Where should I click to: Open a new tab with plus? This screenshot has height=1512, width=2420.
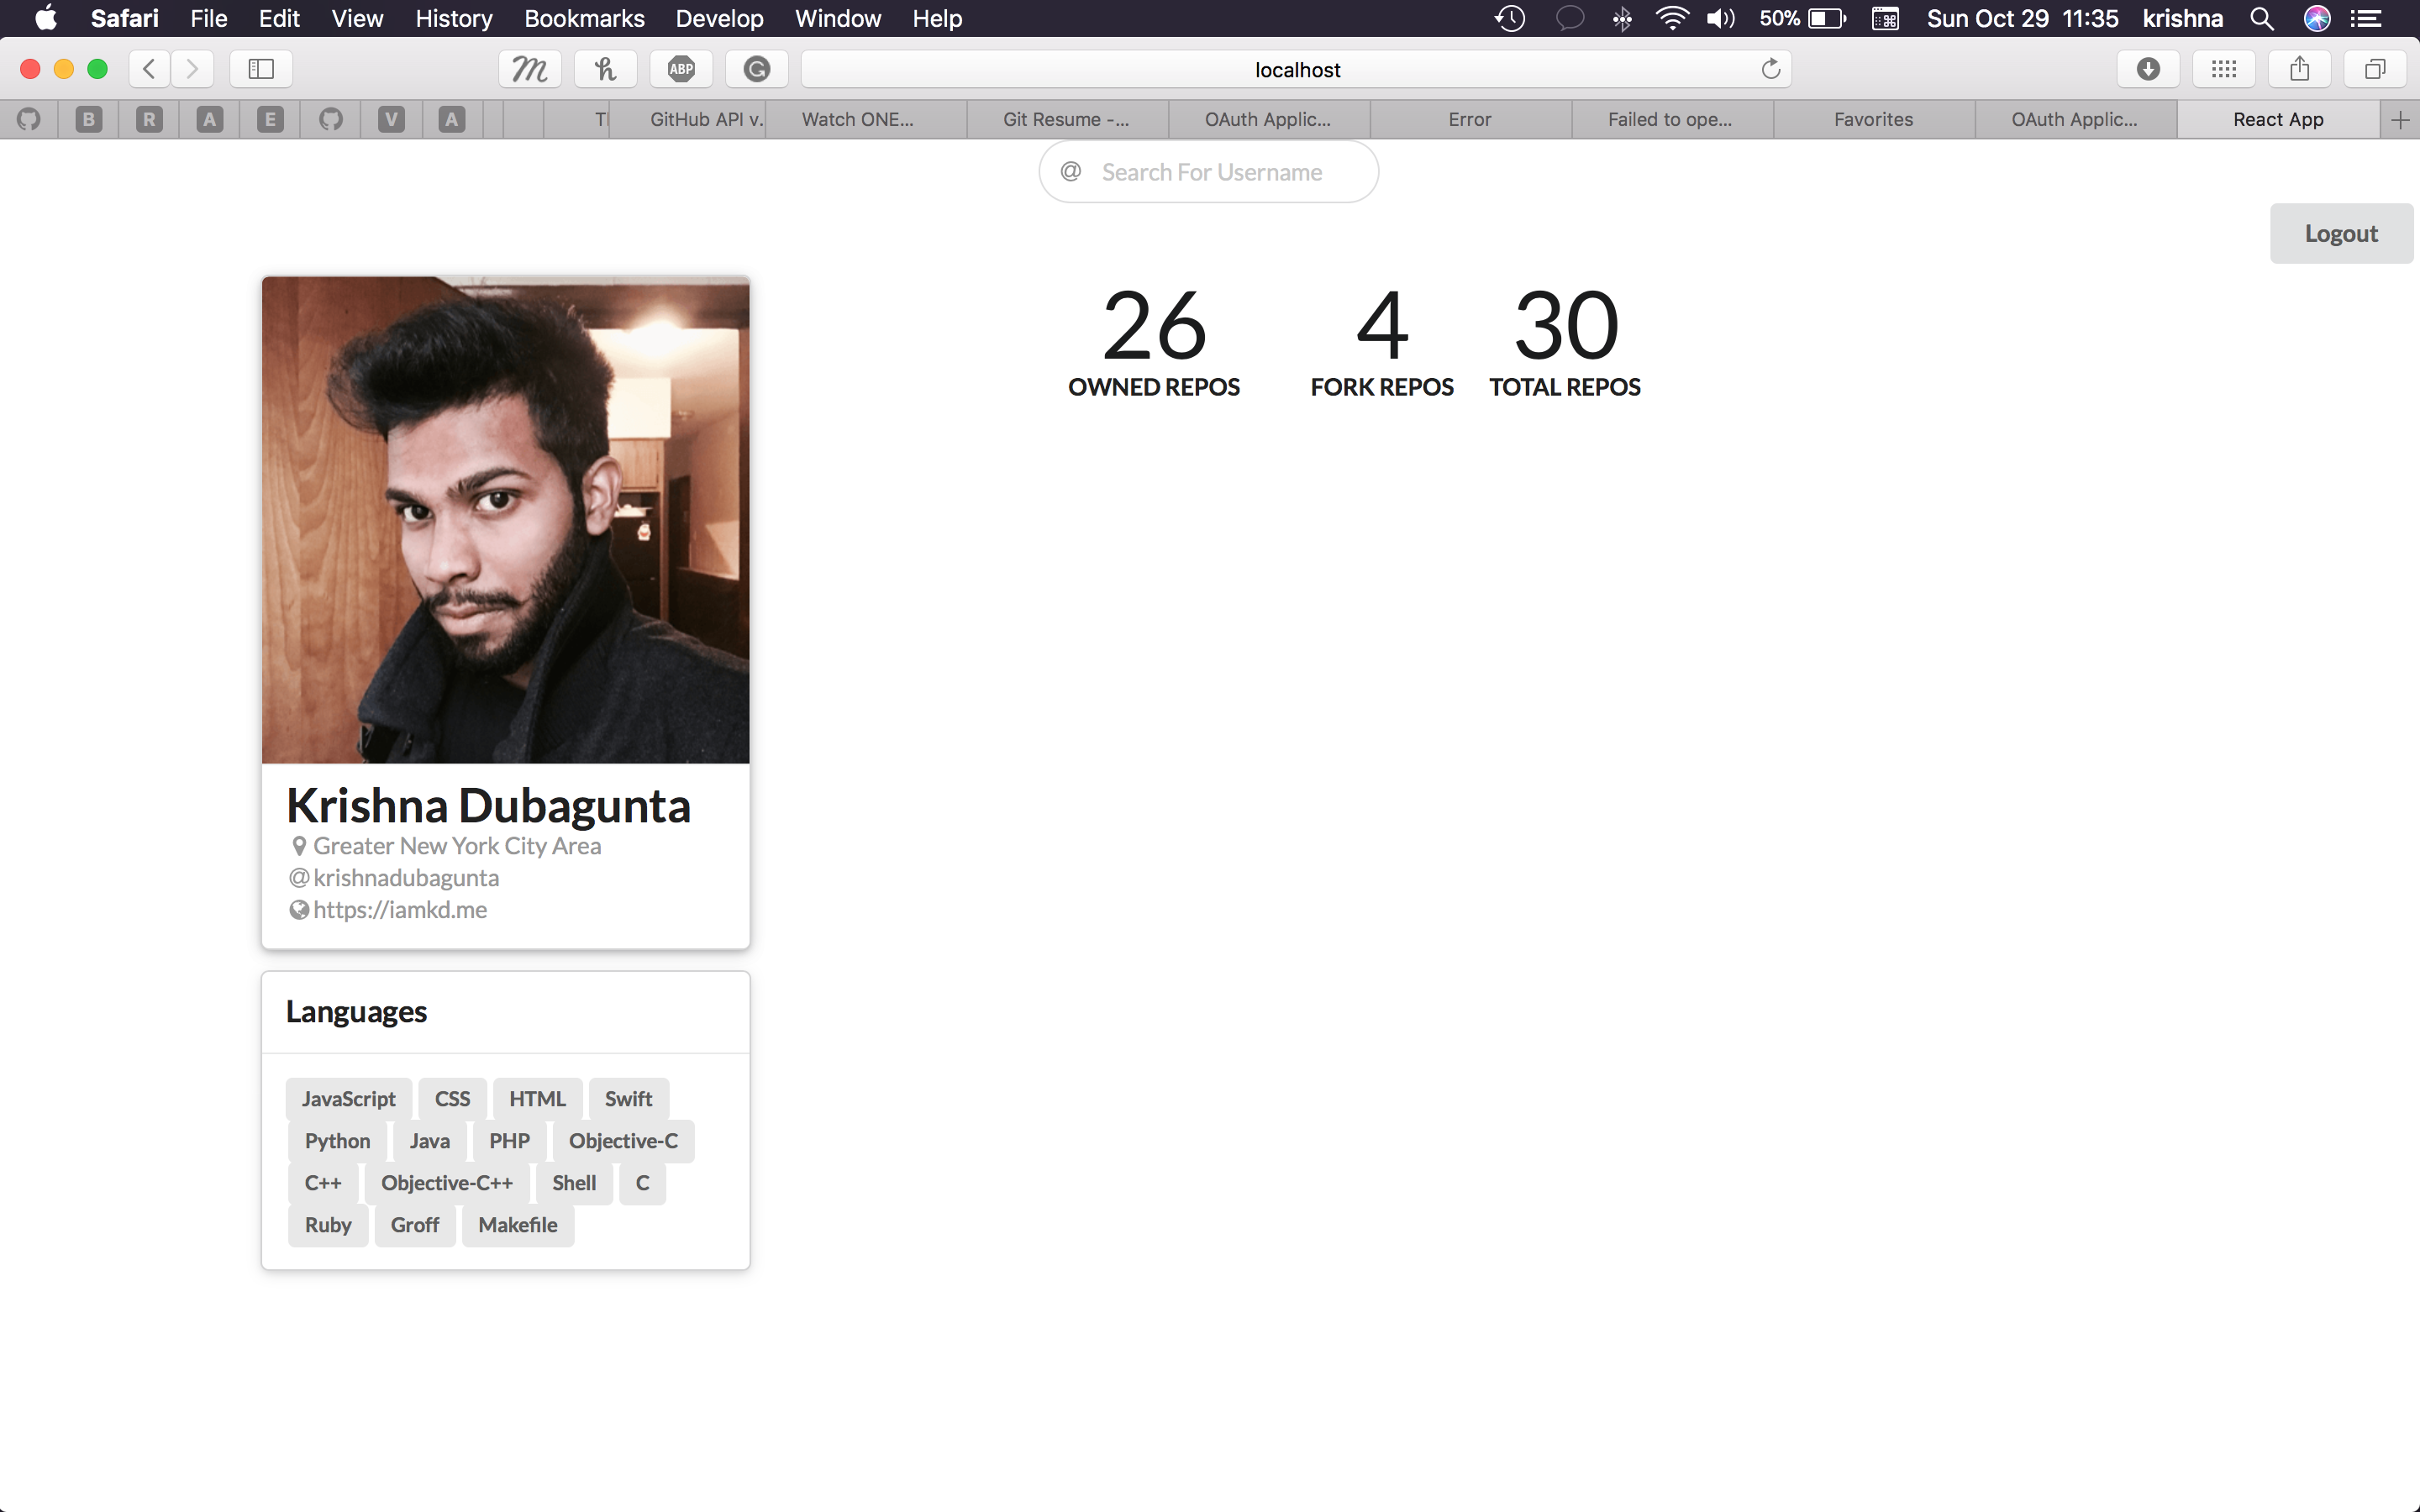pos(2400,120)
